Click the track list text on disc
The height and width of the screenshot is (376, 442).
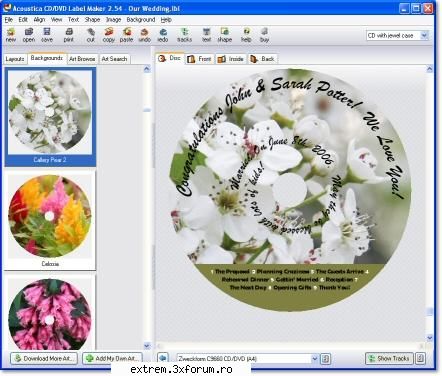289,279
